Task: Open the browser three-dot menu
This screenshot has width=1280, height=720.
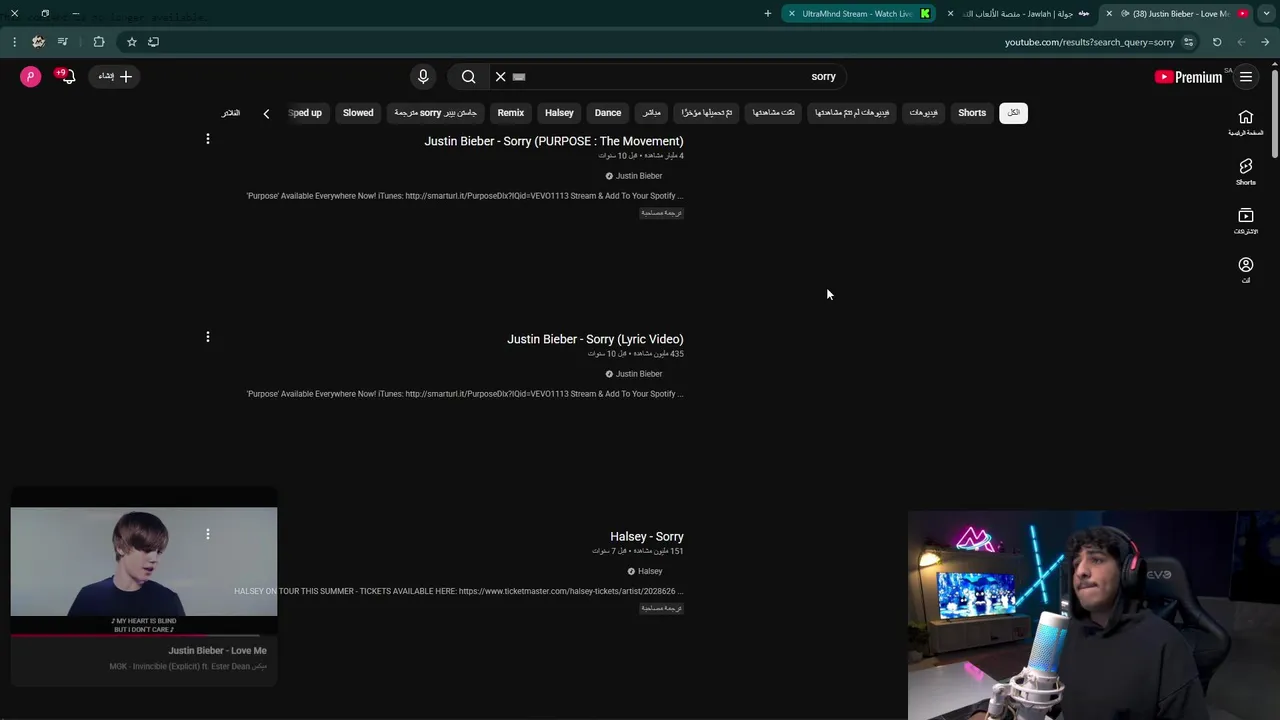Action: (14, 42)
